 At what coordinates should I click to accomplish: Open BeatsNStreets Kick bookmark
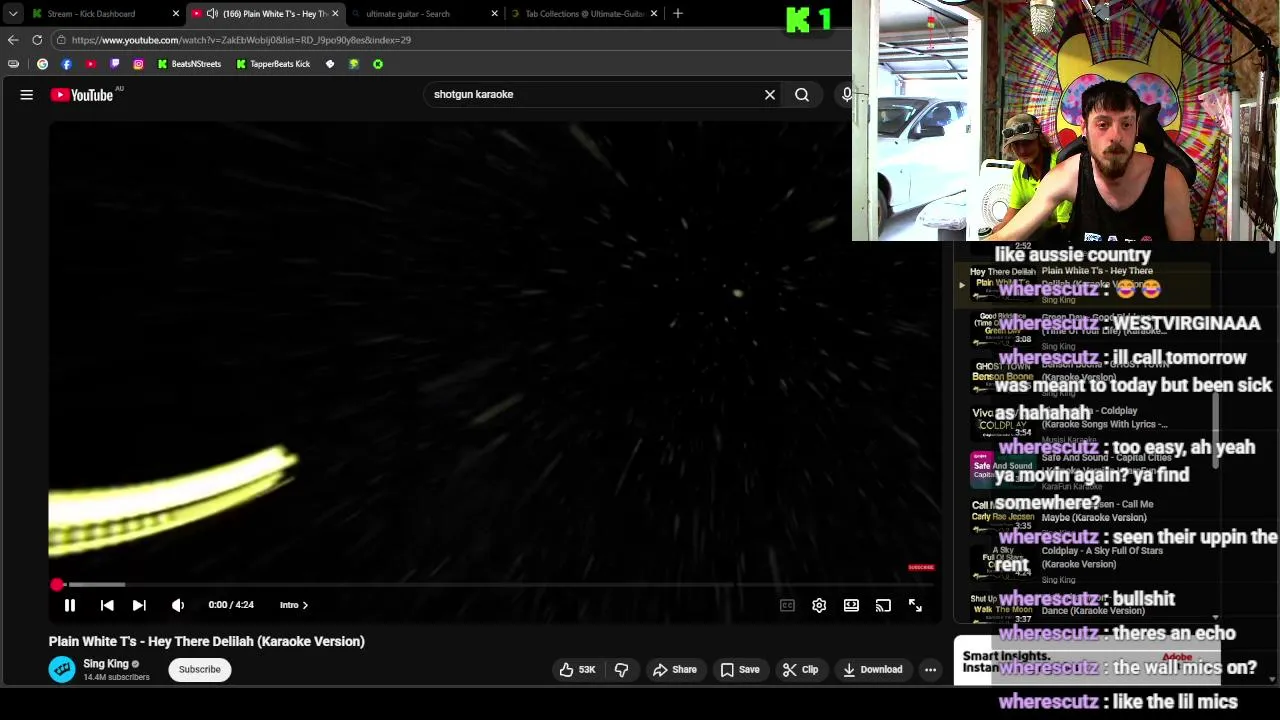[189, 64]
